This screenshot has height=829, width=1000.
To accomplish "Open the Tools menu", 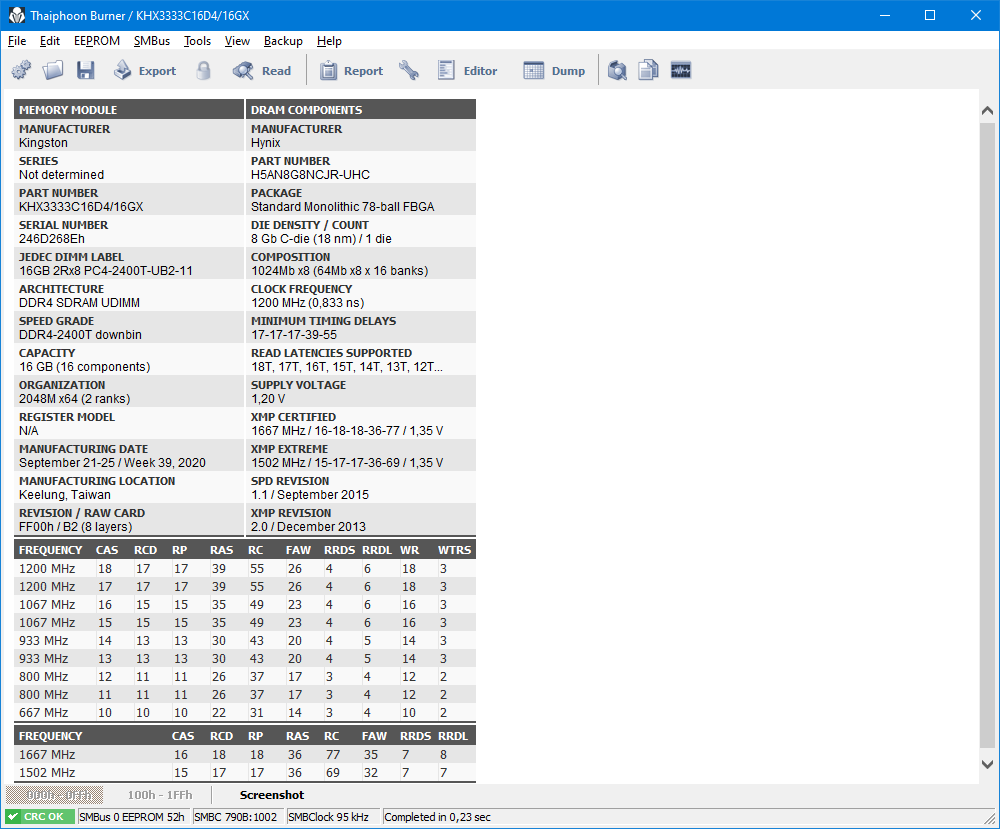I will click(198, 41).
